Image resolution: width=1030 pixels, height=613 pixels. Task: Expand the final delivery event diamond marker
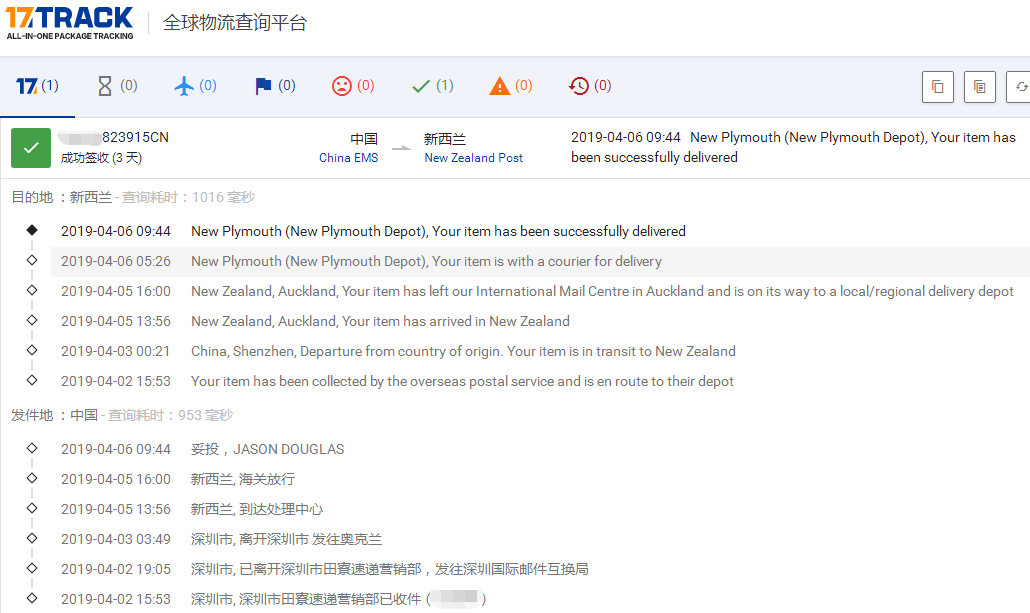point(32,230)
